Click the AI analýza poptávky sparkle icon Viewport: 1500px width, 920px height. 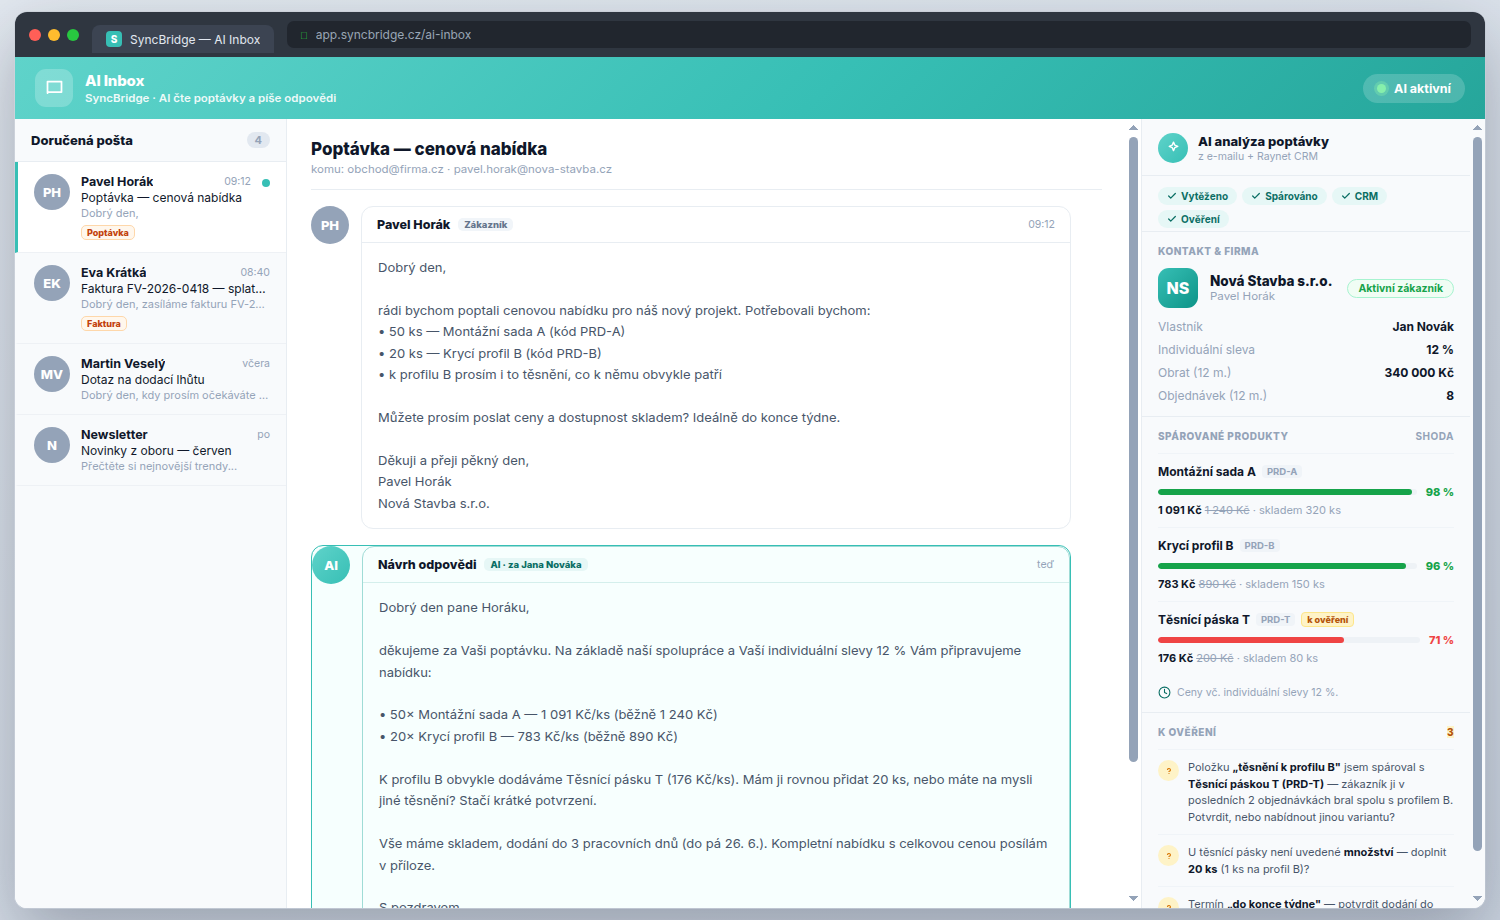tap(1173, 147)
